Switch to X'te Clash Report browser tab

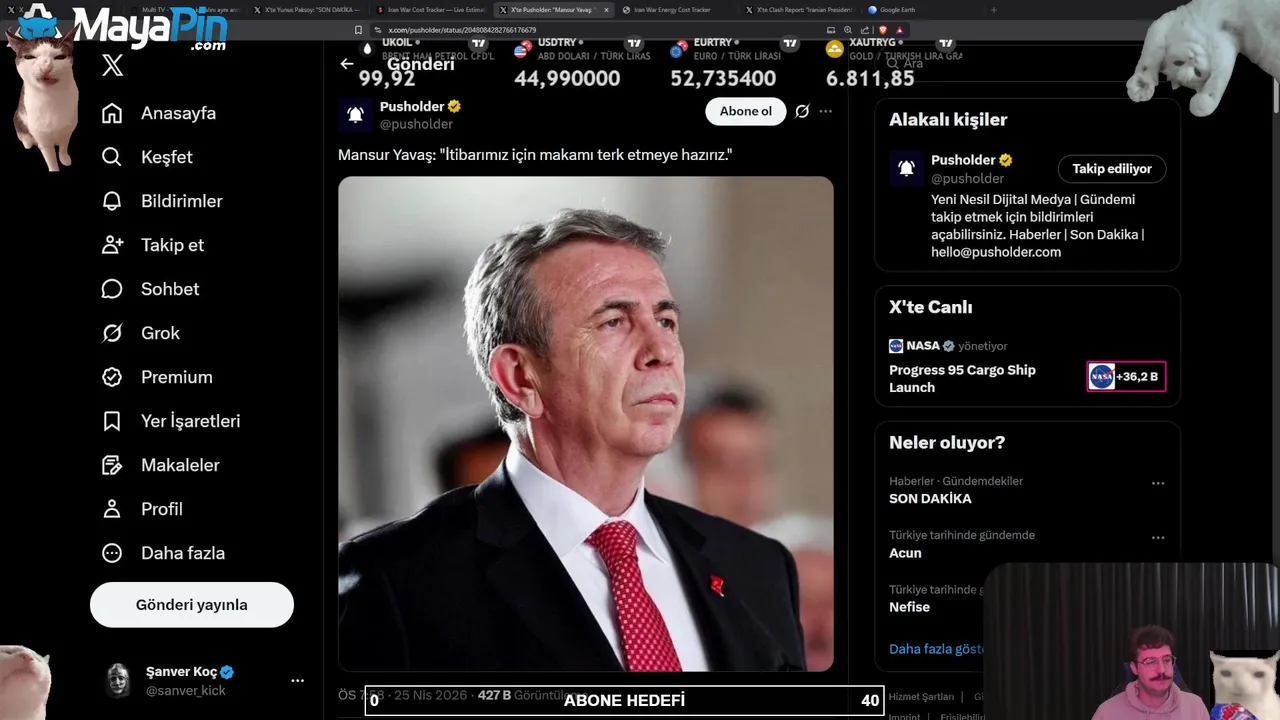pyautogui.click(x=798, y=10)
